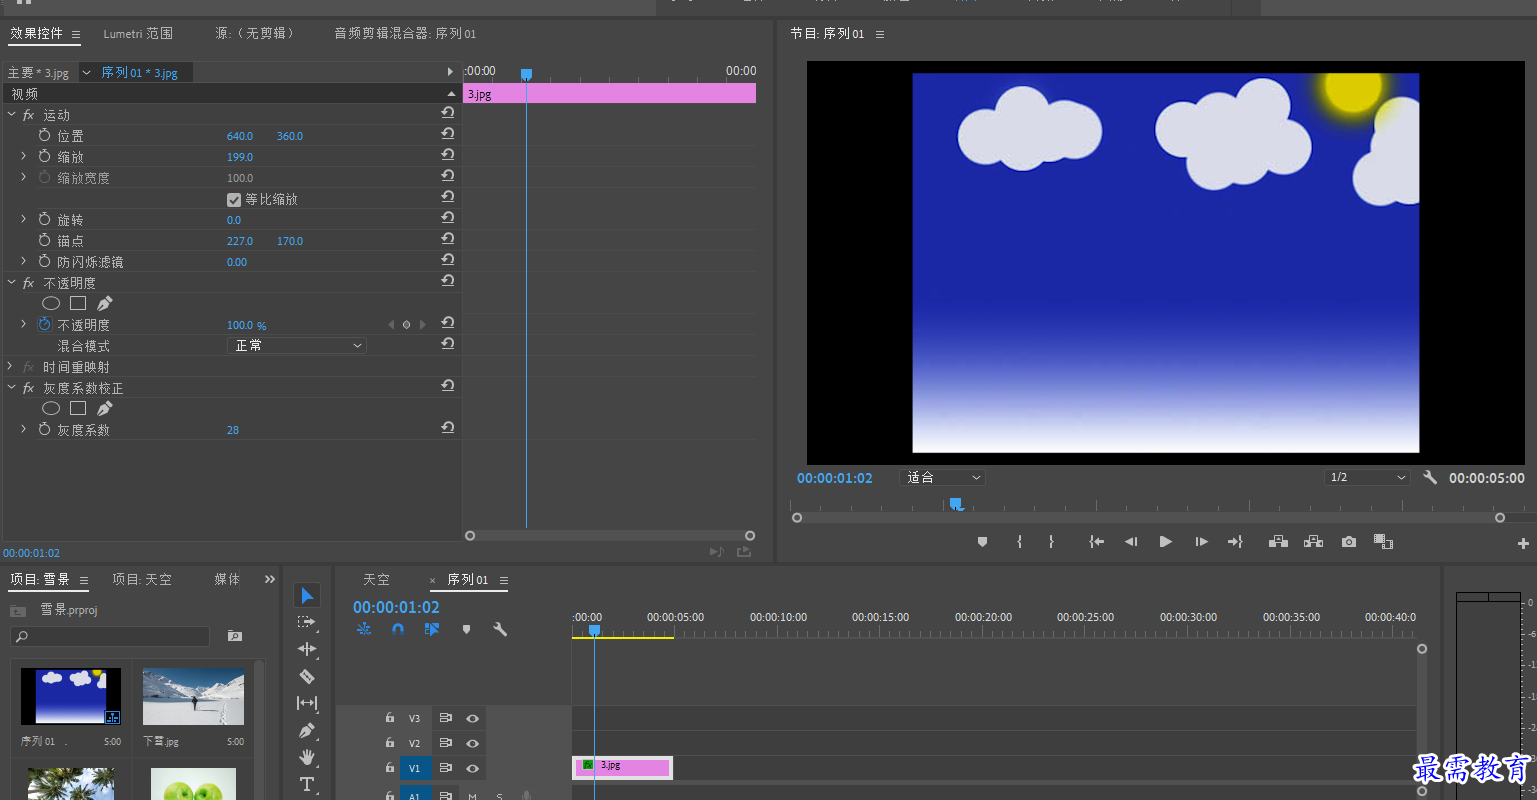This screenshot has width=1537, height=800.
Task: Select the Ripple Edit tool
Action: pos(307,649)
